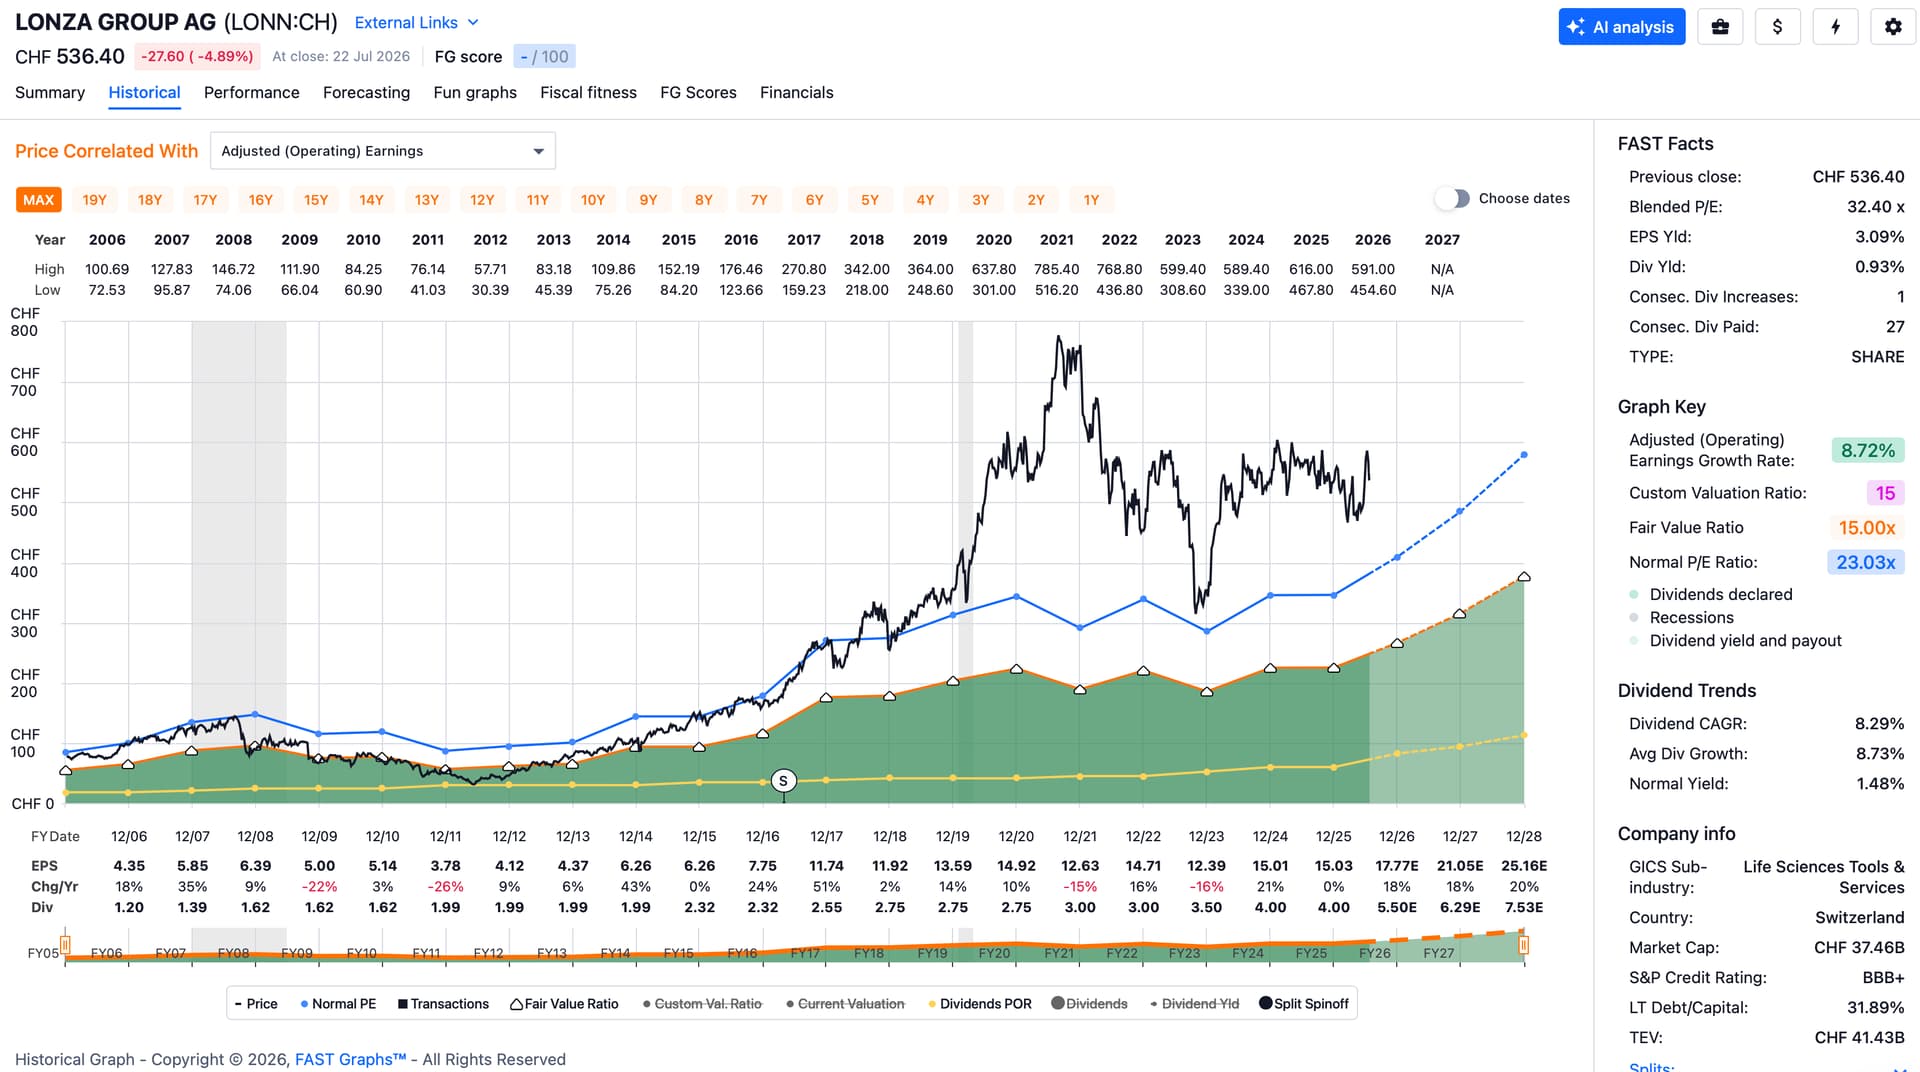Viewport: 1920px width, 1072px height.
Task: Click the split marker S on chart
Action: pos(783,781)
